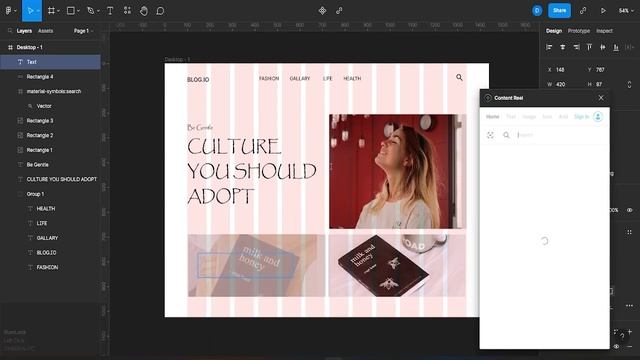Open the Dev mode link icon
The image size is (640, 360).
pyautogui.click(x=583, y=11)
